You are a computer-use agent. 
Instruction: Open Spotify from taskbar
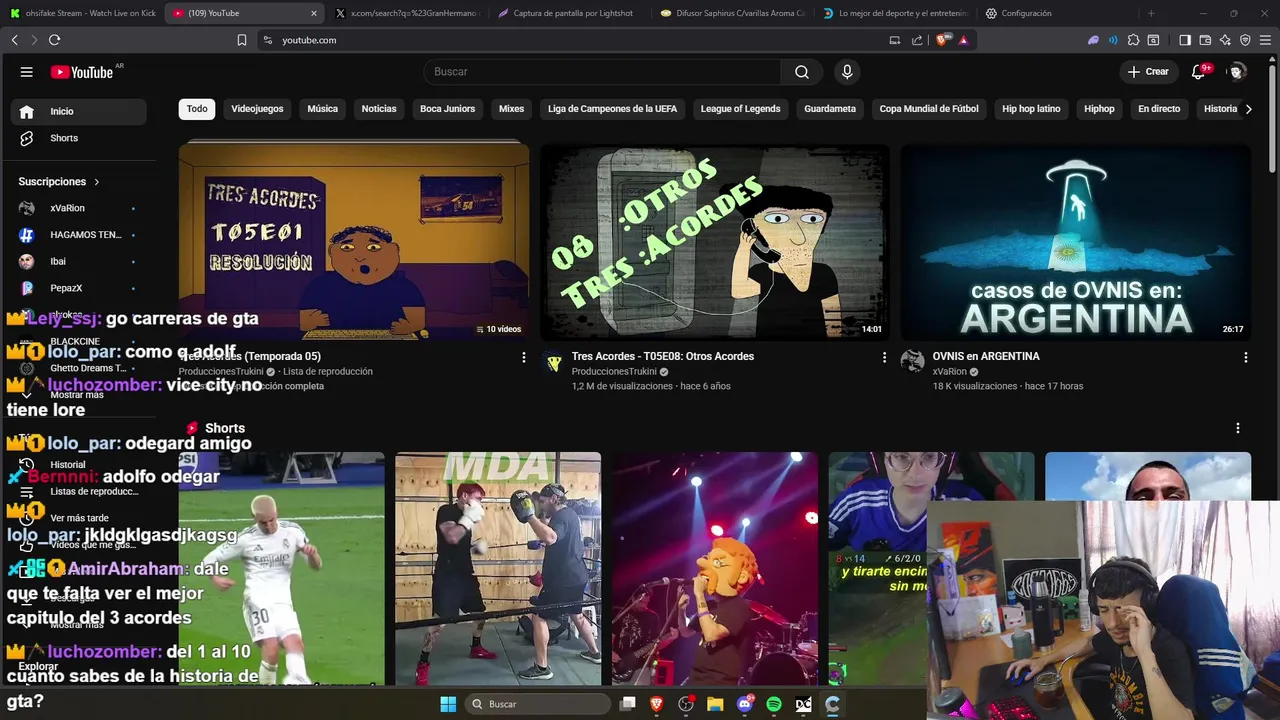[x=774, y=704]
